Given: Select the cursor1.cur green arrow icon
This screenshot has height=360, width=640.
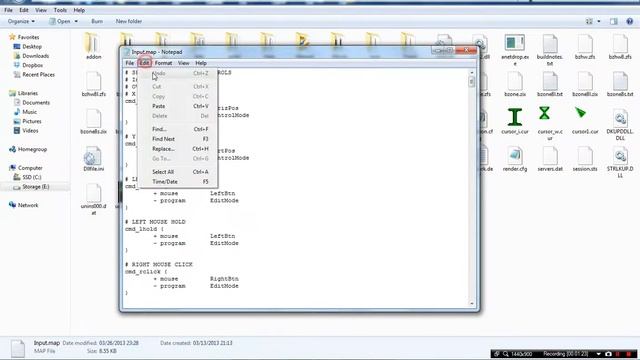Looking at the screenshot, I should click(580, 113).
